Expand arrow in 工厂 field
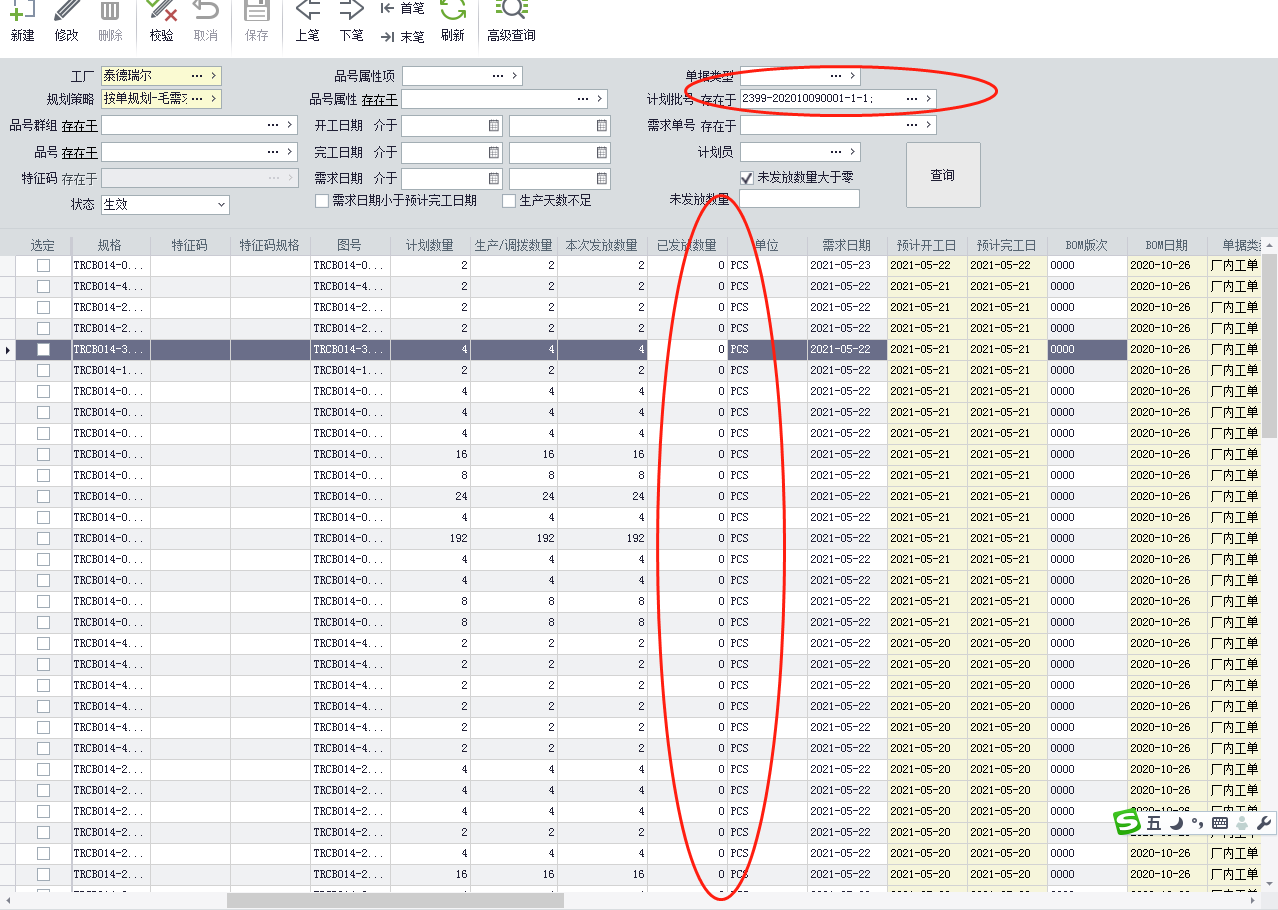The image size is (1278, 910). click(213, 76)
